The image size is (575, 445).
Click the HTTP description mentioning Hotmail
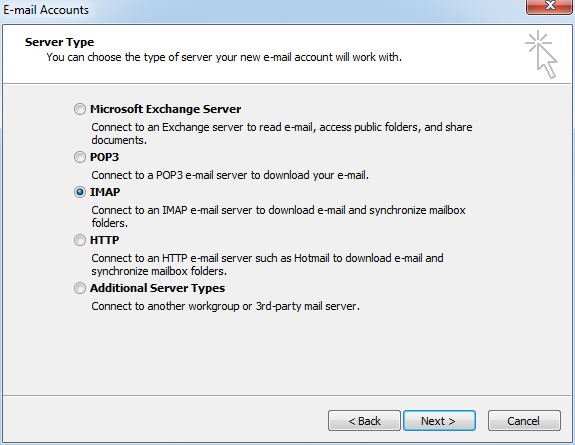coord(267,265)
